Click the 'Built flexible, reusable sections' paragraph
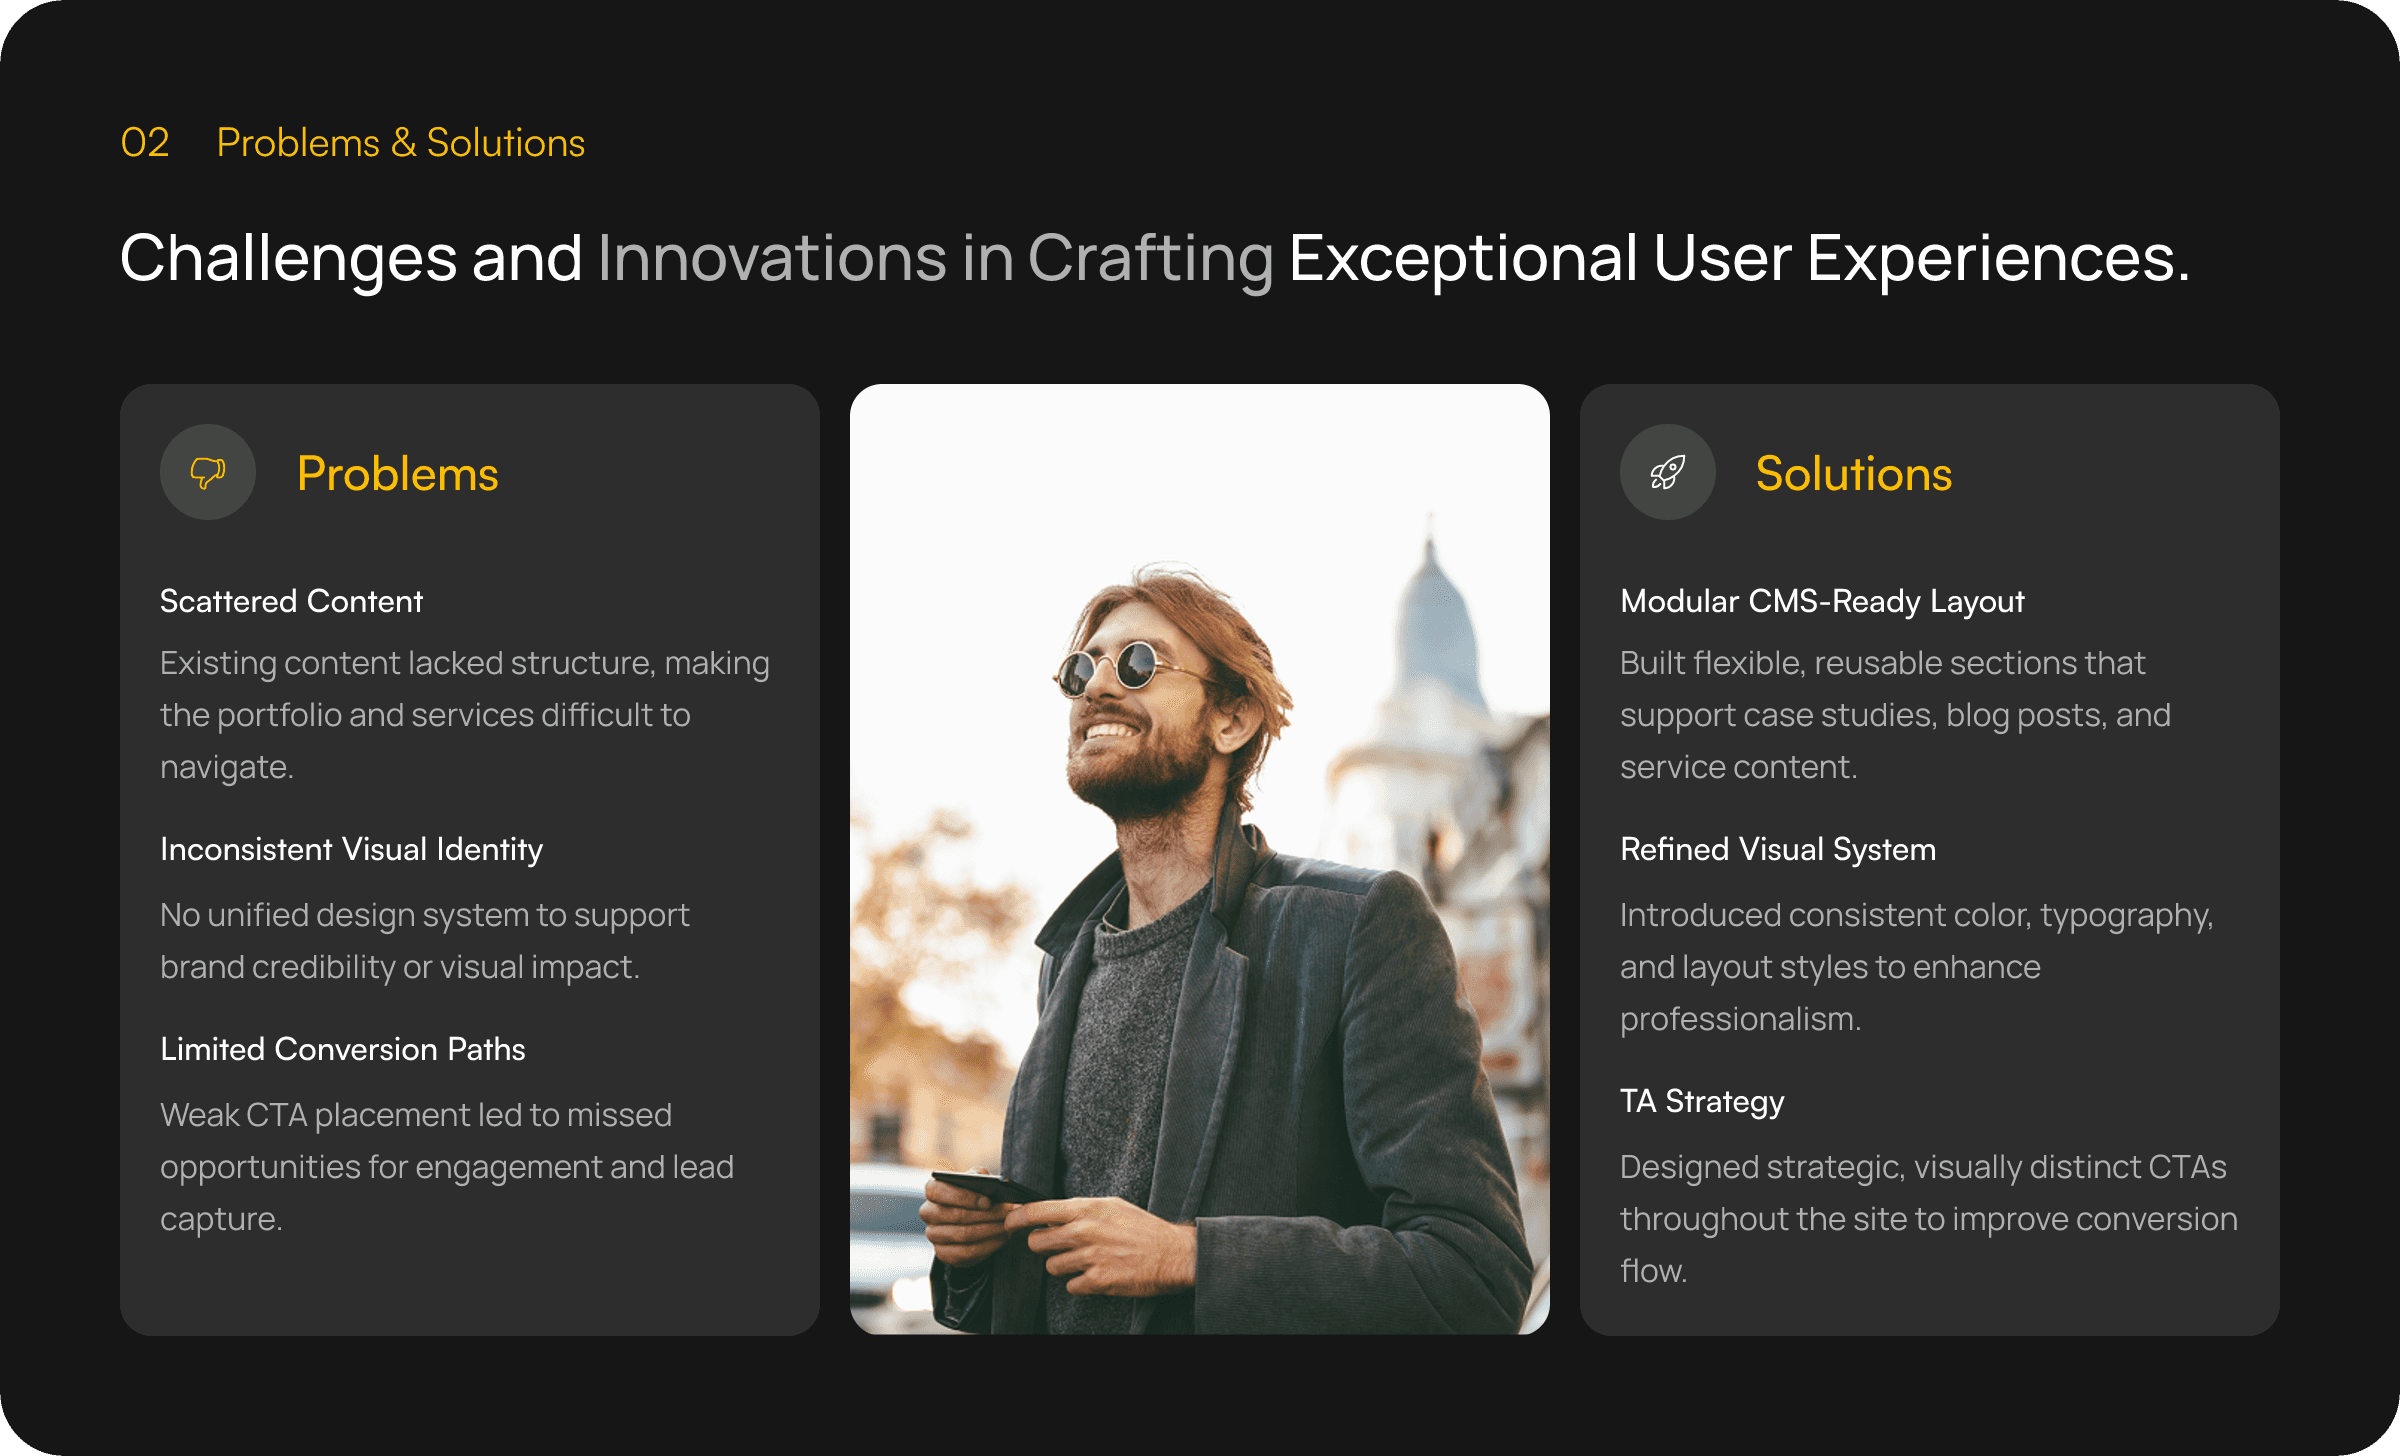The width and height of the screenshot is (2400, 1456). click(1894, 715)
